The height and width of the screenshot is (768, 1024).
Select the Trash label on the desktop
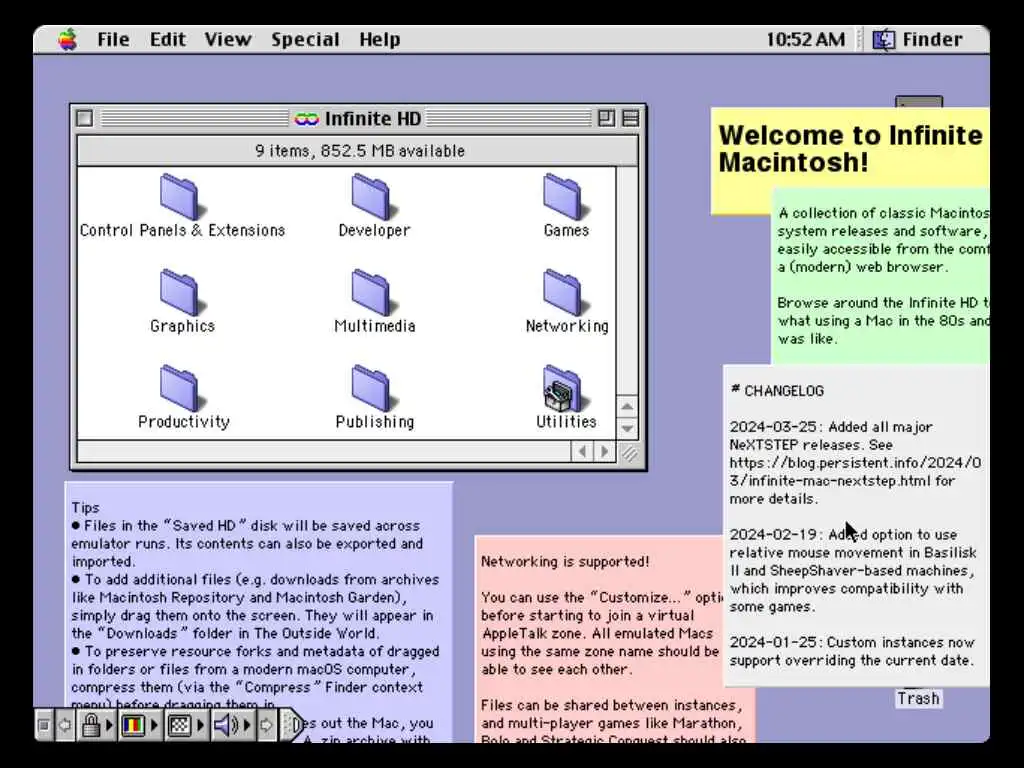tap(918, 699)
